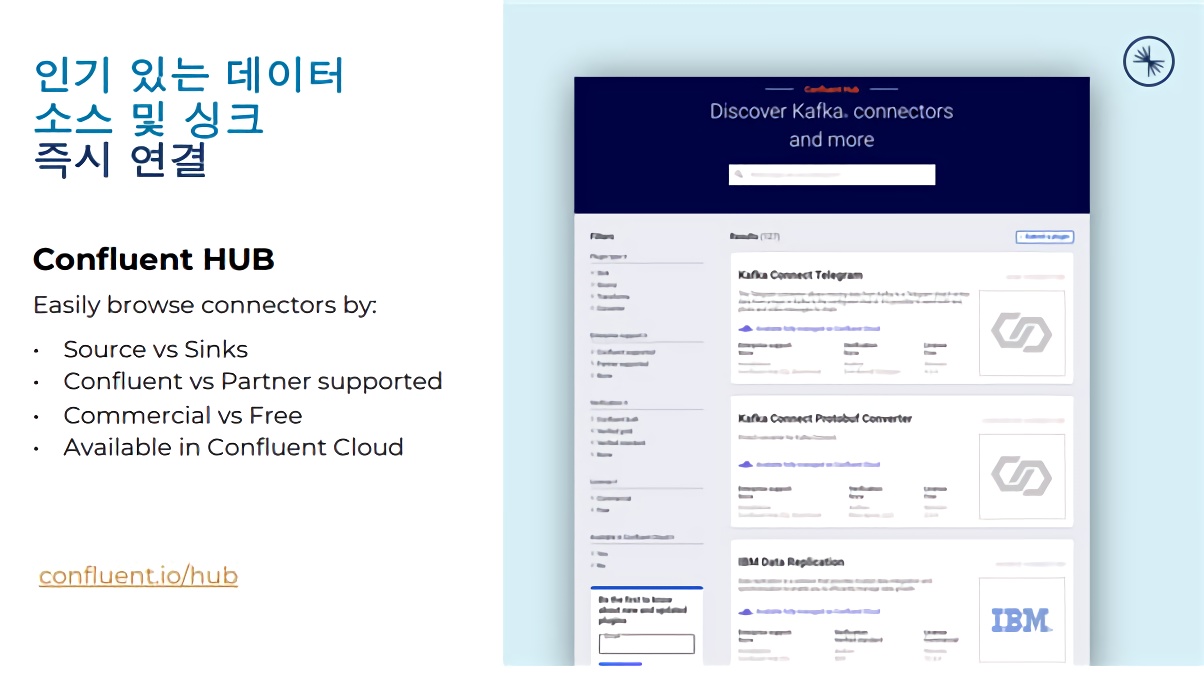Screen dimensions: 1204x674
Task: Click the Kafka Connect Telegram connector logo
Action: click(x=1021, y=333)
